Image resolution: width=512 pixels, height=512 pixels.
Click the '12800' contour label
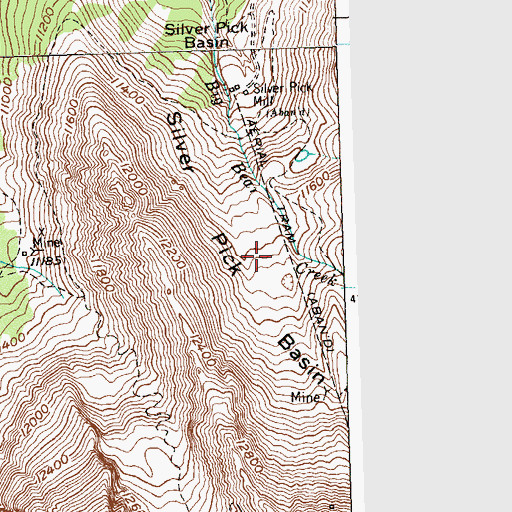(249, 456)
